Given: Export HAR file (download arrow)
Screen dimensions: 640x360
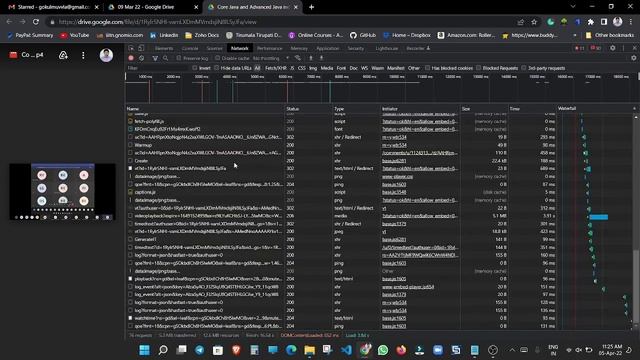Looking at the screenshot, I should [321, 58].
